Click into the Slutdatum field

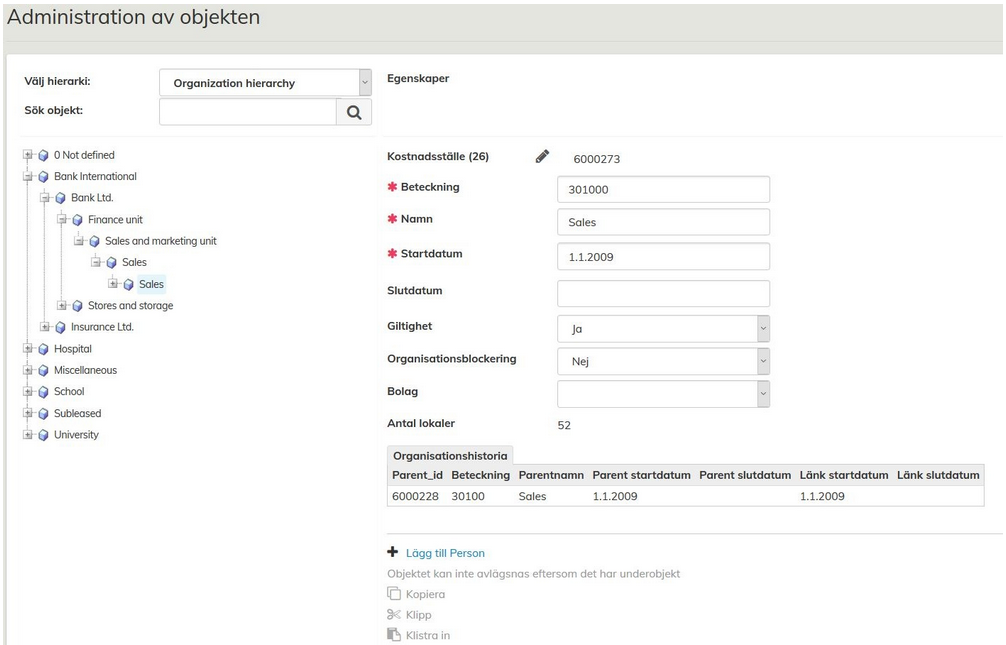click(663, 294)
